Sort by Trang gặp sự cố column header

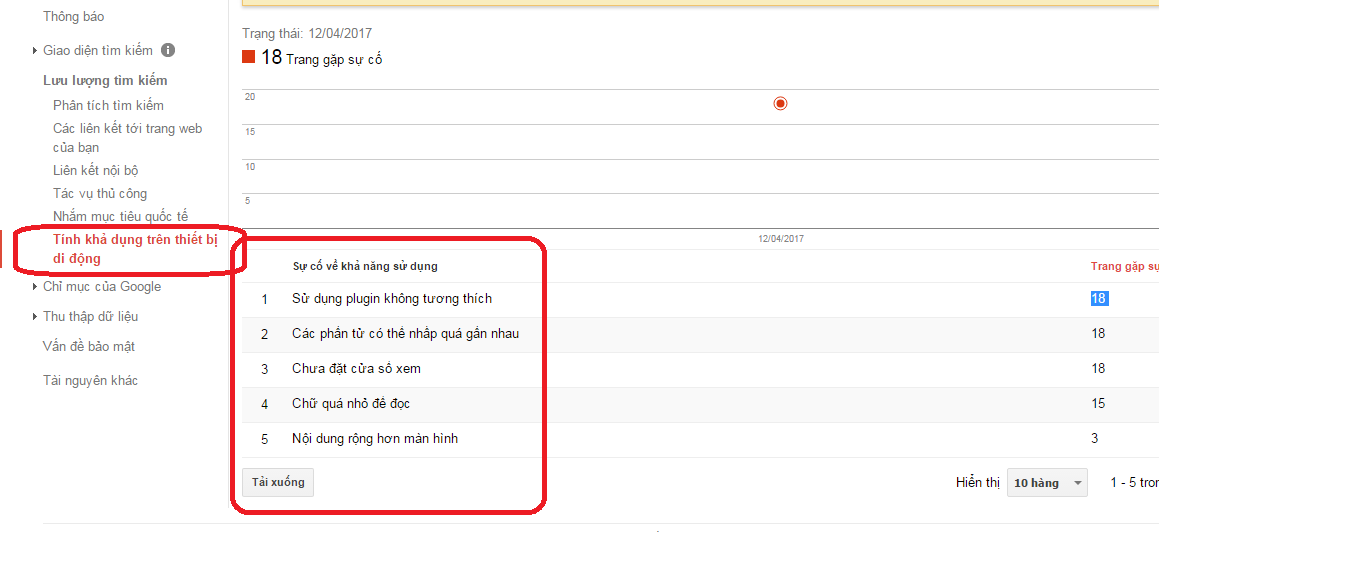coord(1124,267)
